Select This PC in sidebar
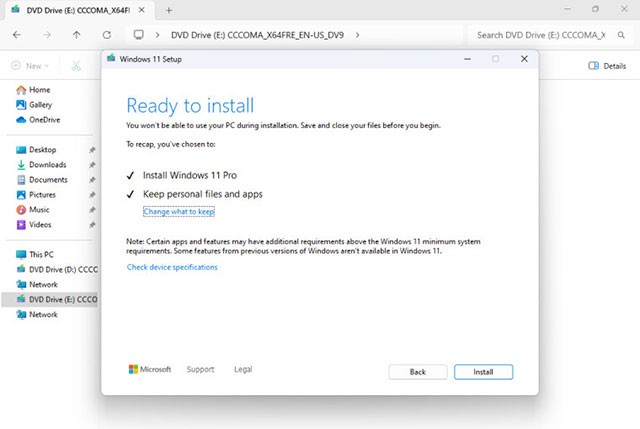This screenshot has height=429, width=640. (x=42, y=254)
